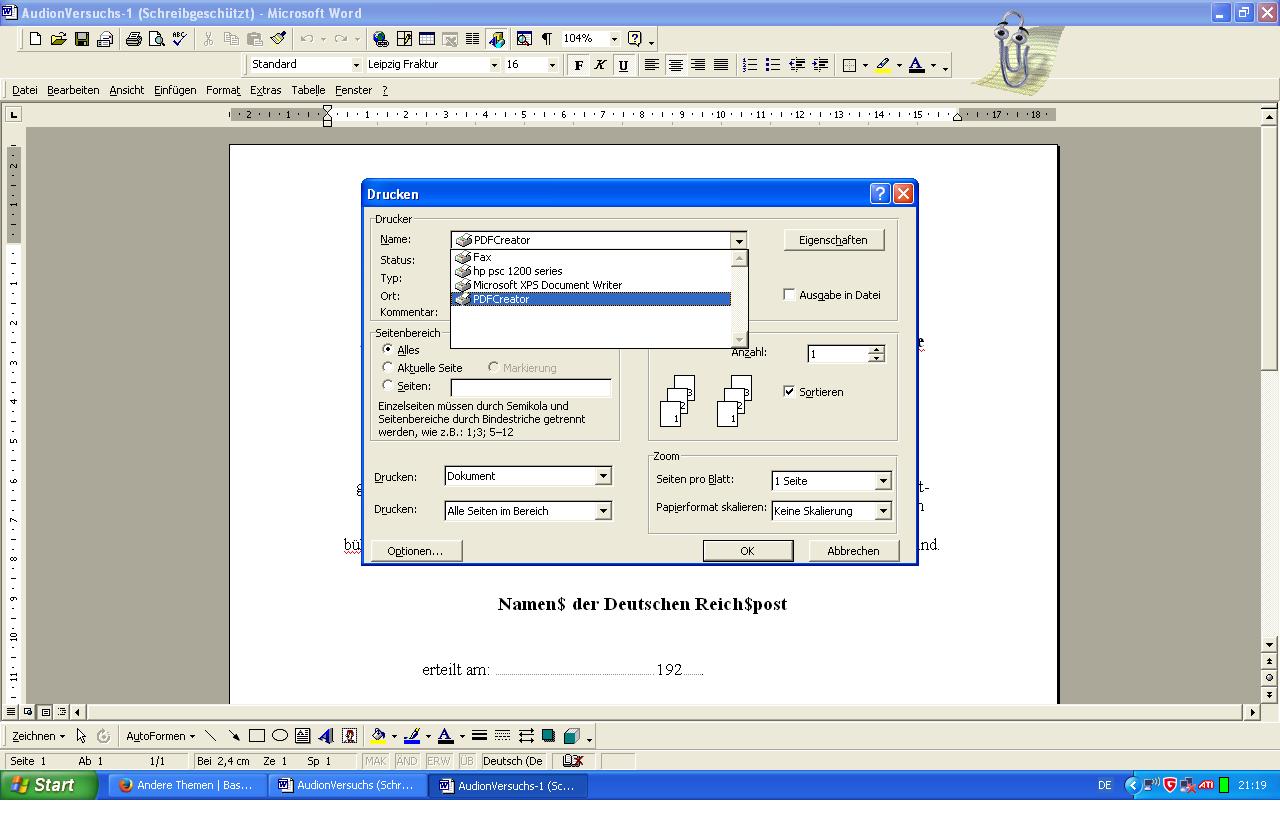Click the Print icon in standard toolbar
The image size is (1280, 830).
[x=133, y=39]
